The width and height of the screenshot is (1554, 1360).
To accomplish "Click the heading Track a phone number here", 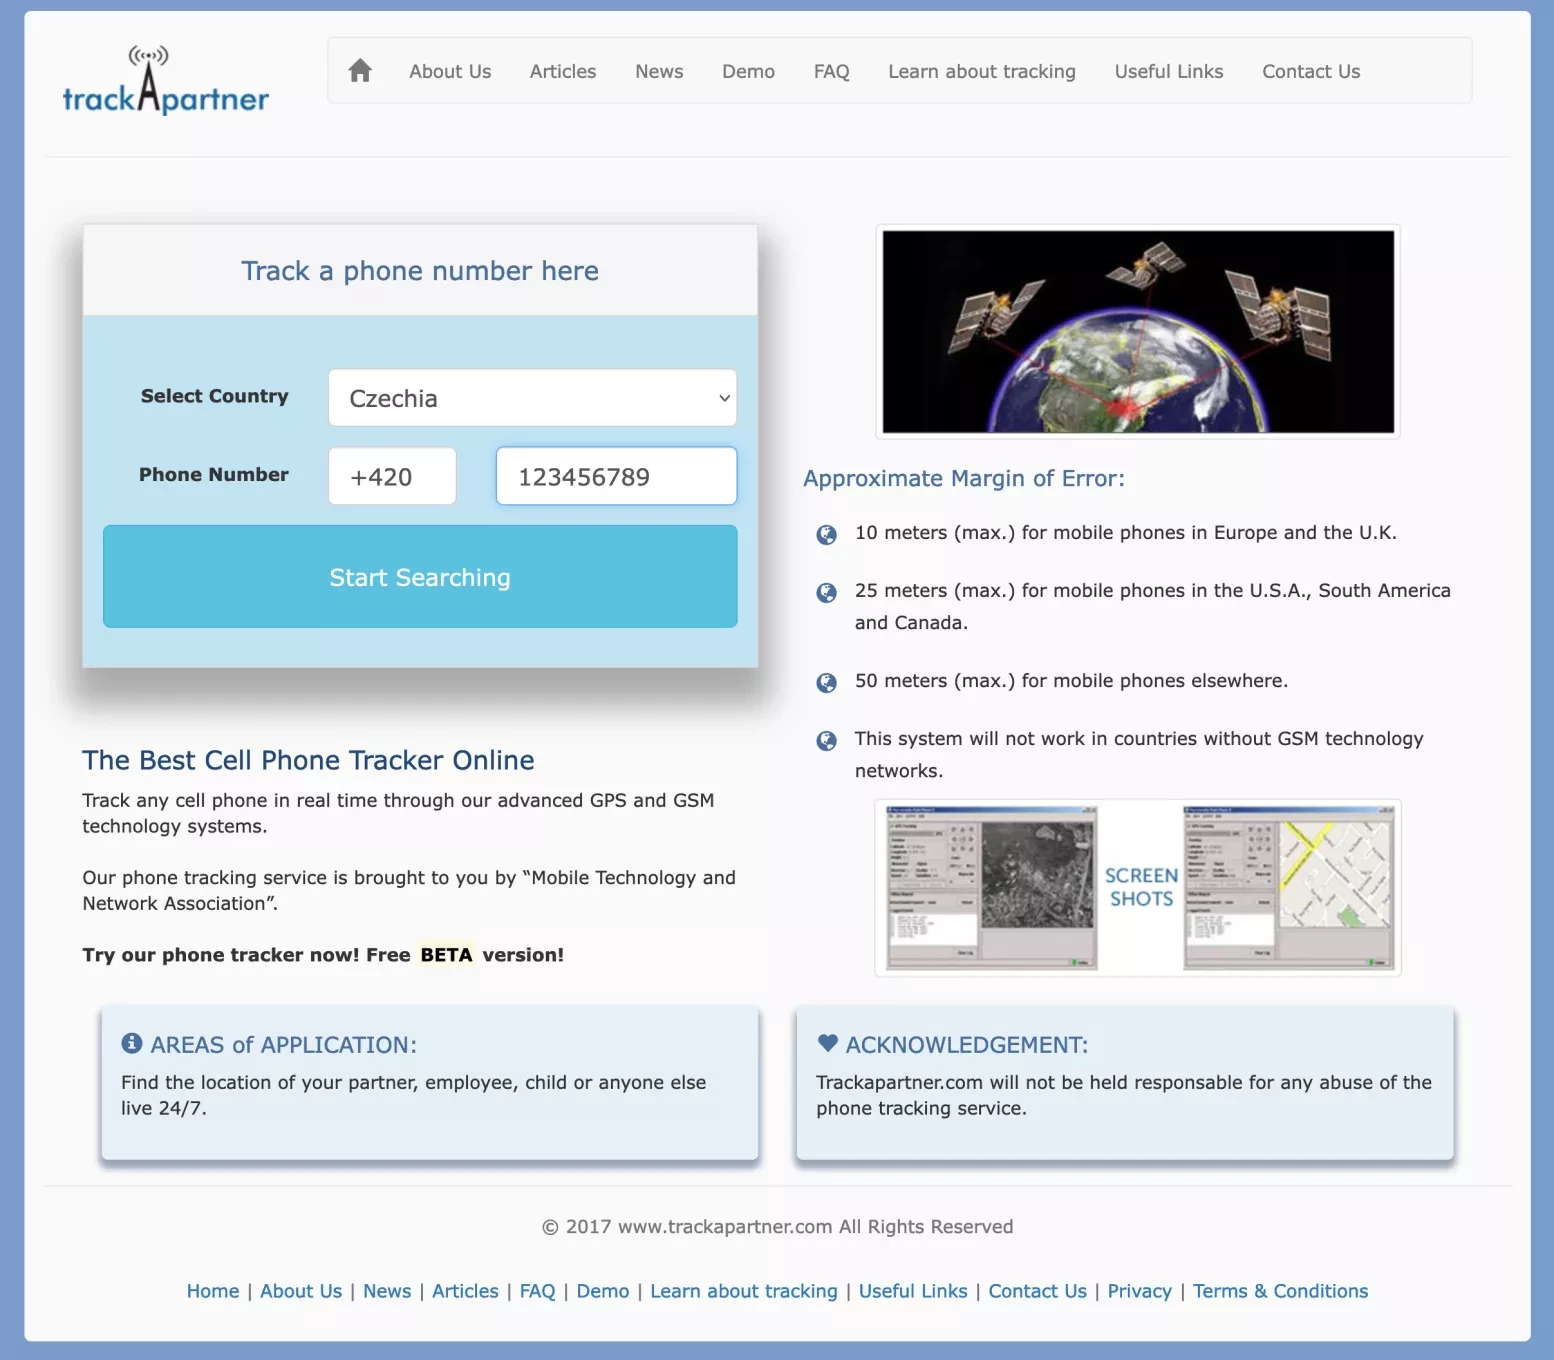I will point(420,271).
